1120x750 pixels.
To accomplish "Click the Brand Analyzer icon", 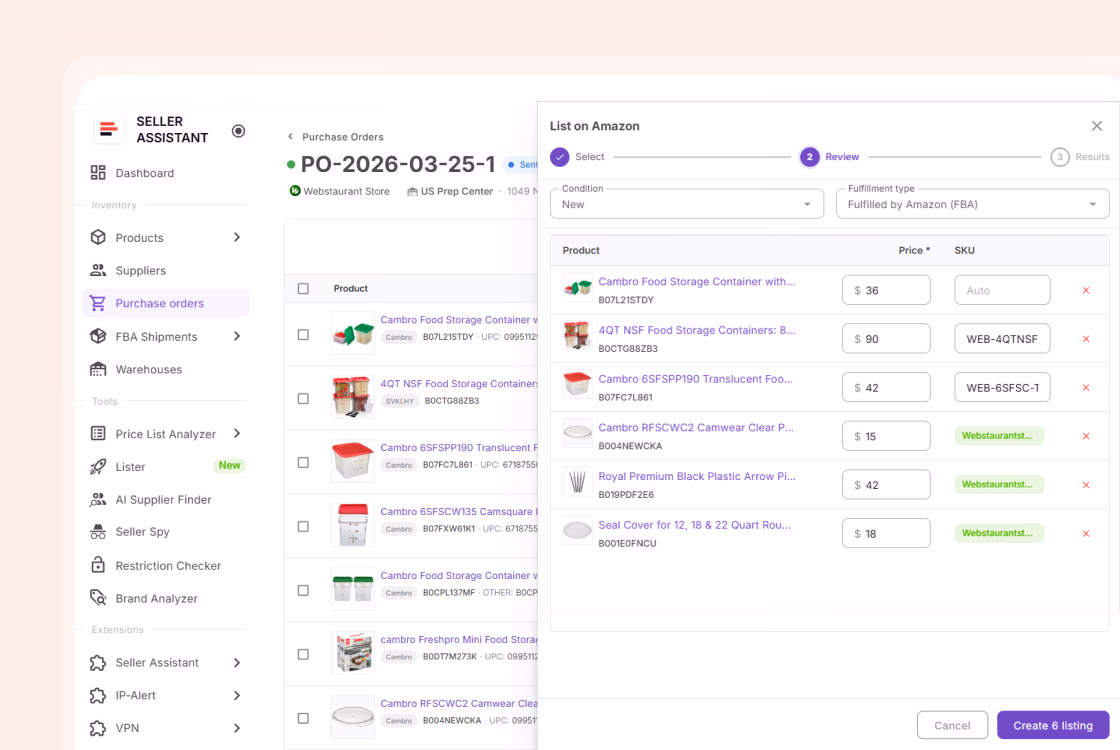I will click(x=98, y=598).
